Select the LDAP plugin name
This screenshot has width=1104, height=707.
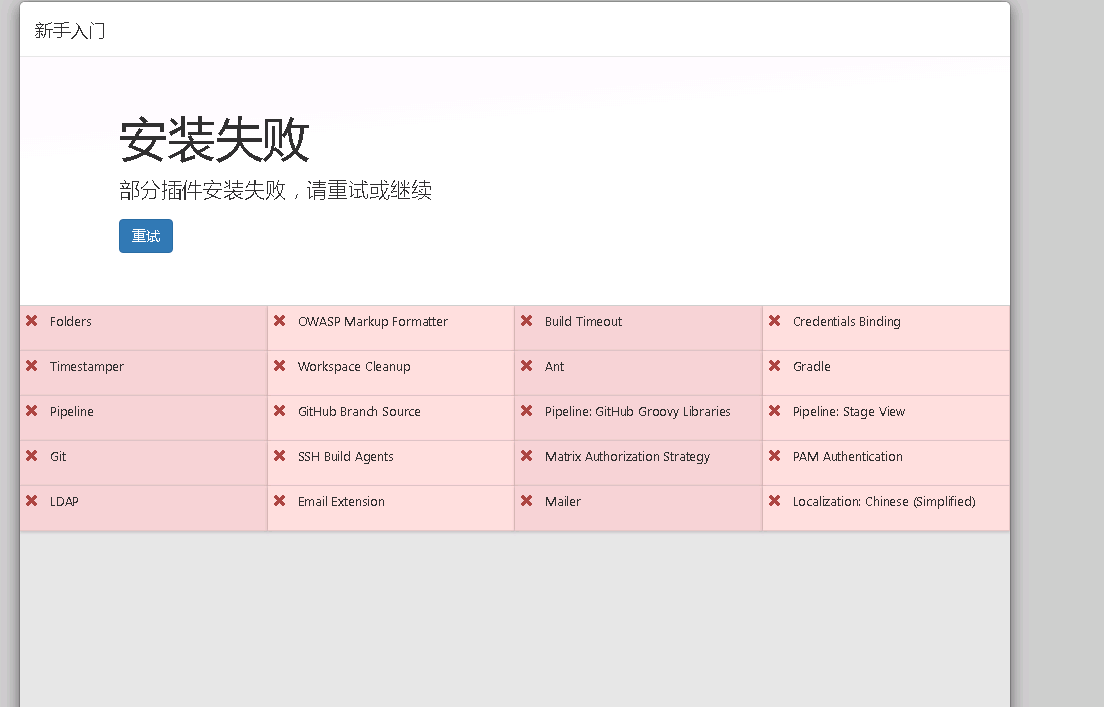pyautogui.click(x=64, y=502)
